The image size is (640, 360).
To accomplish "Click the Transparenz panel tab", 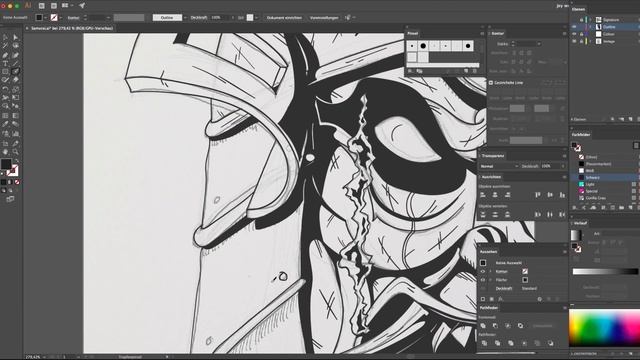I will (x=493, y=156).
